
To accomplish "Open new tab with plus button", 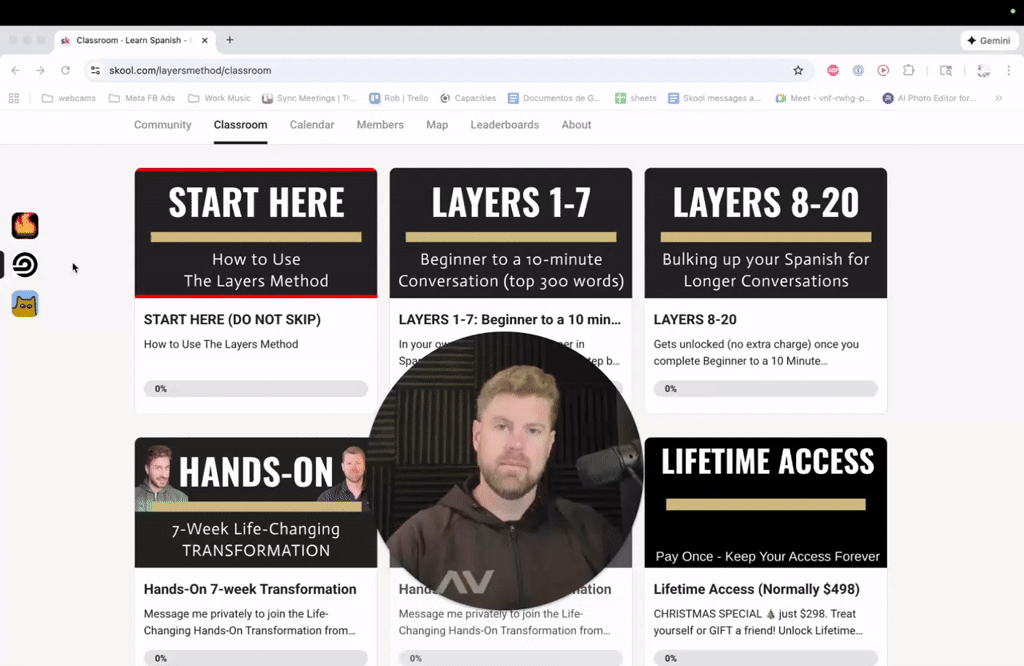I will click(230, 40).
